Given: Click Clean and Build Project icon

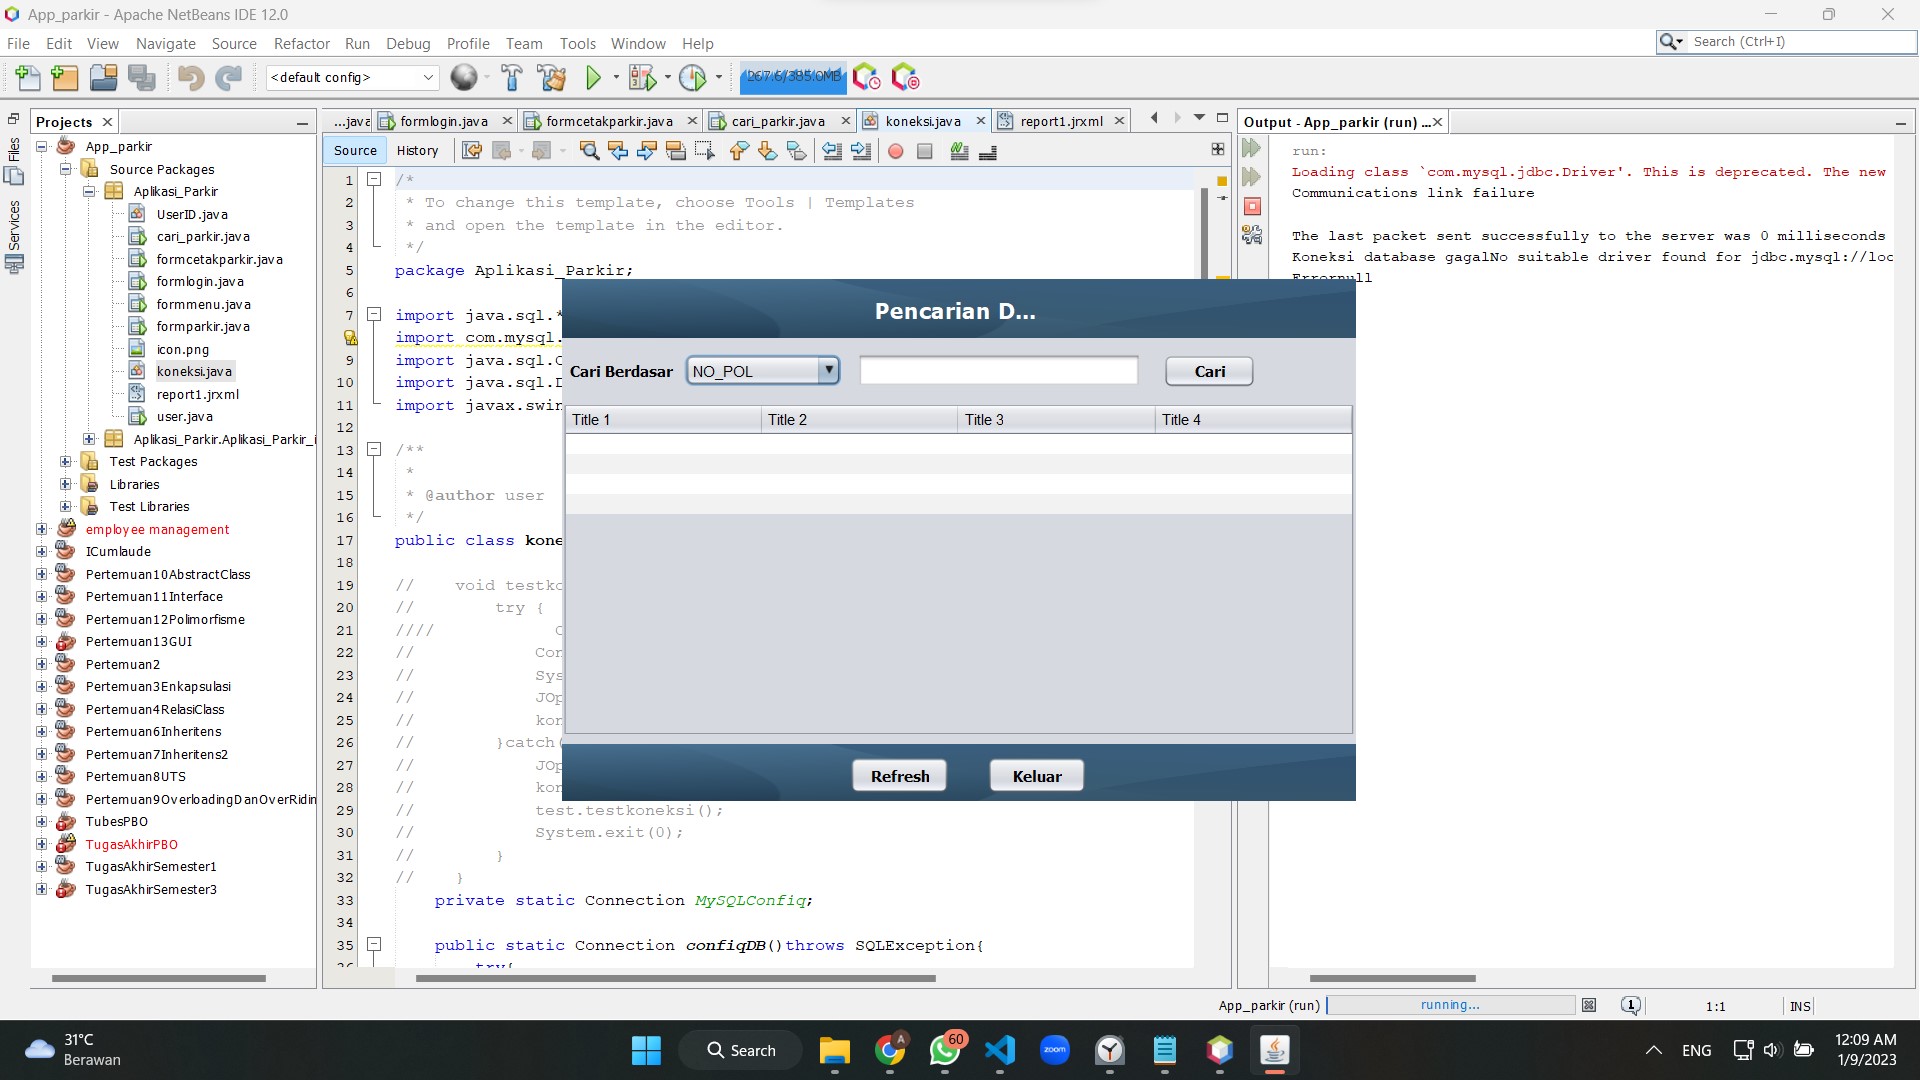Looking at the screenshot, I should coord(551,77).
